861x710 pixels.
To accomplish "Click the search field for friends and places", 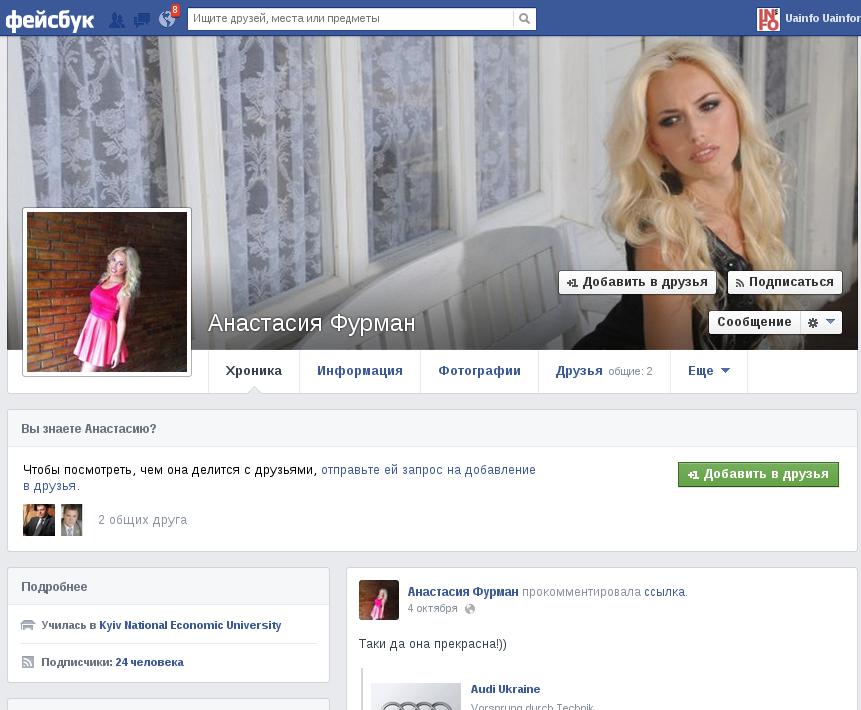I will [x=350, y=19].
